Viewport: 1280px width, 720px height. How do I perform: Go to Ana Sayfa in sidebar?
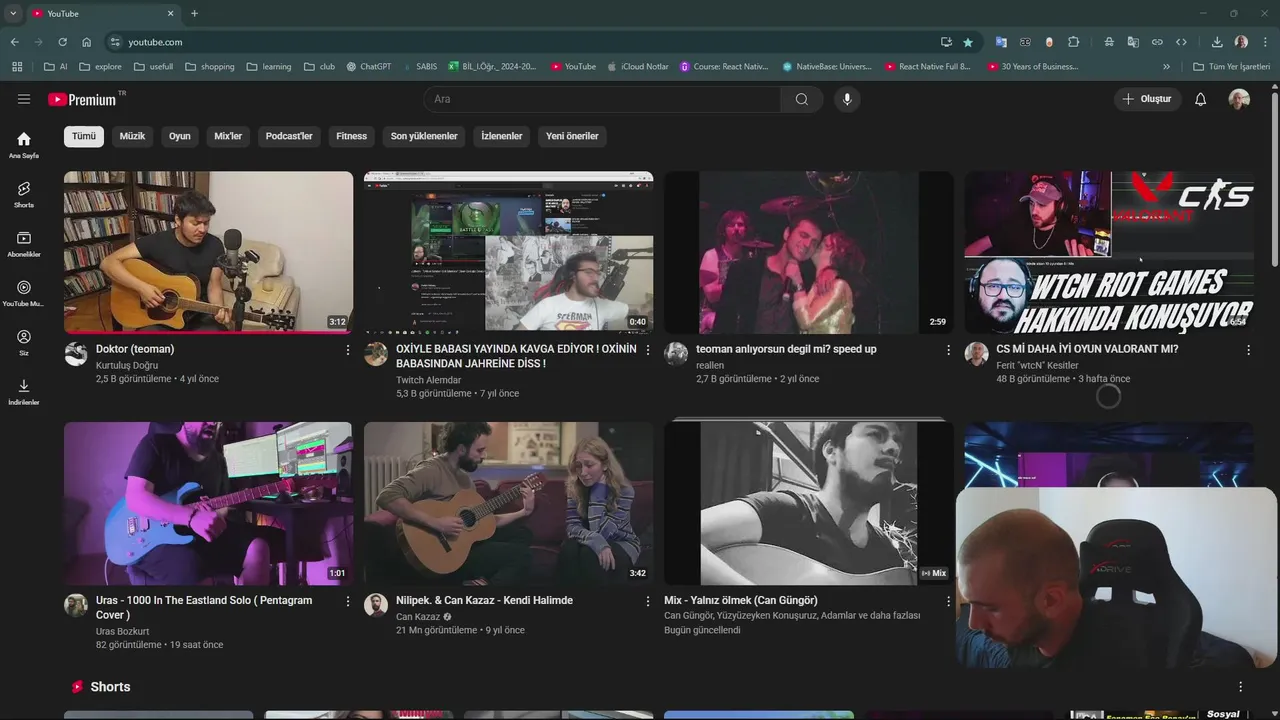tap(24, 145)
